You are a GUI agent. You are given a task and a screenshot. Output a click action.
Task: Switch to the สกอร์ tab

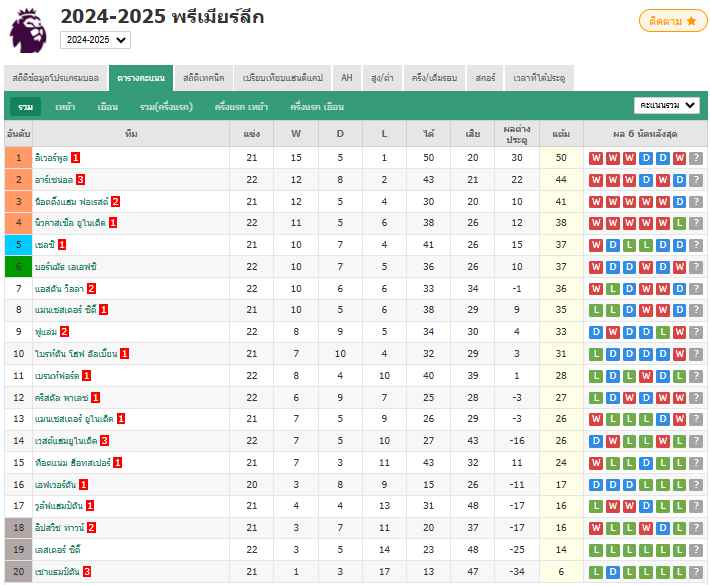pyautogui.click(x=485, y=78)
